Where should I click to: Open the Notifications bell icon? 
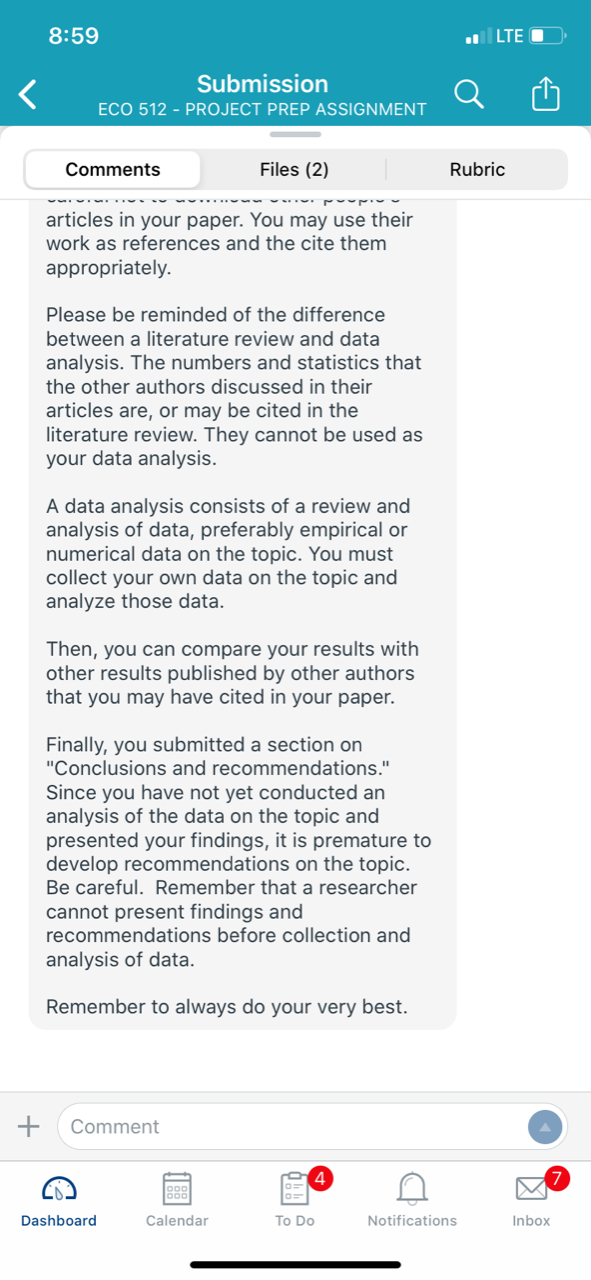[412, 1188]
